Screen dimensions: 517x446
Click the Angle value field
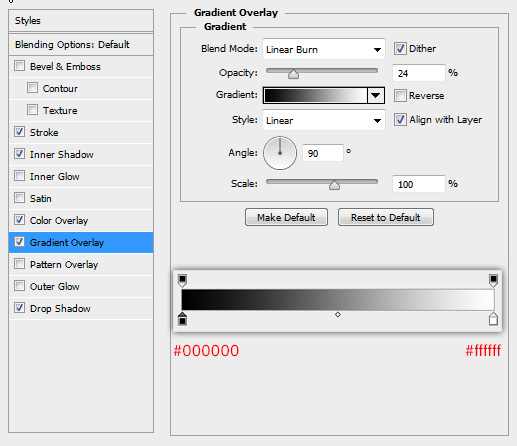click(x=323, y=153)
